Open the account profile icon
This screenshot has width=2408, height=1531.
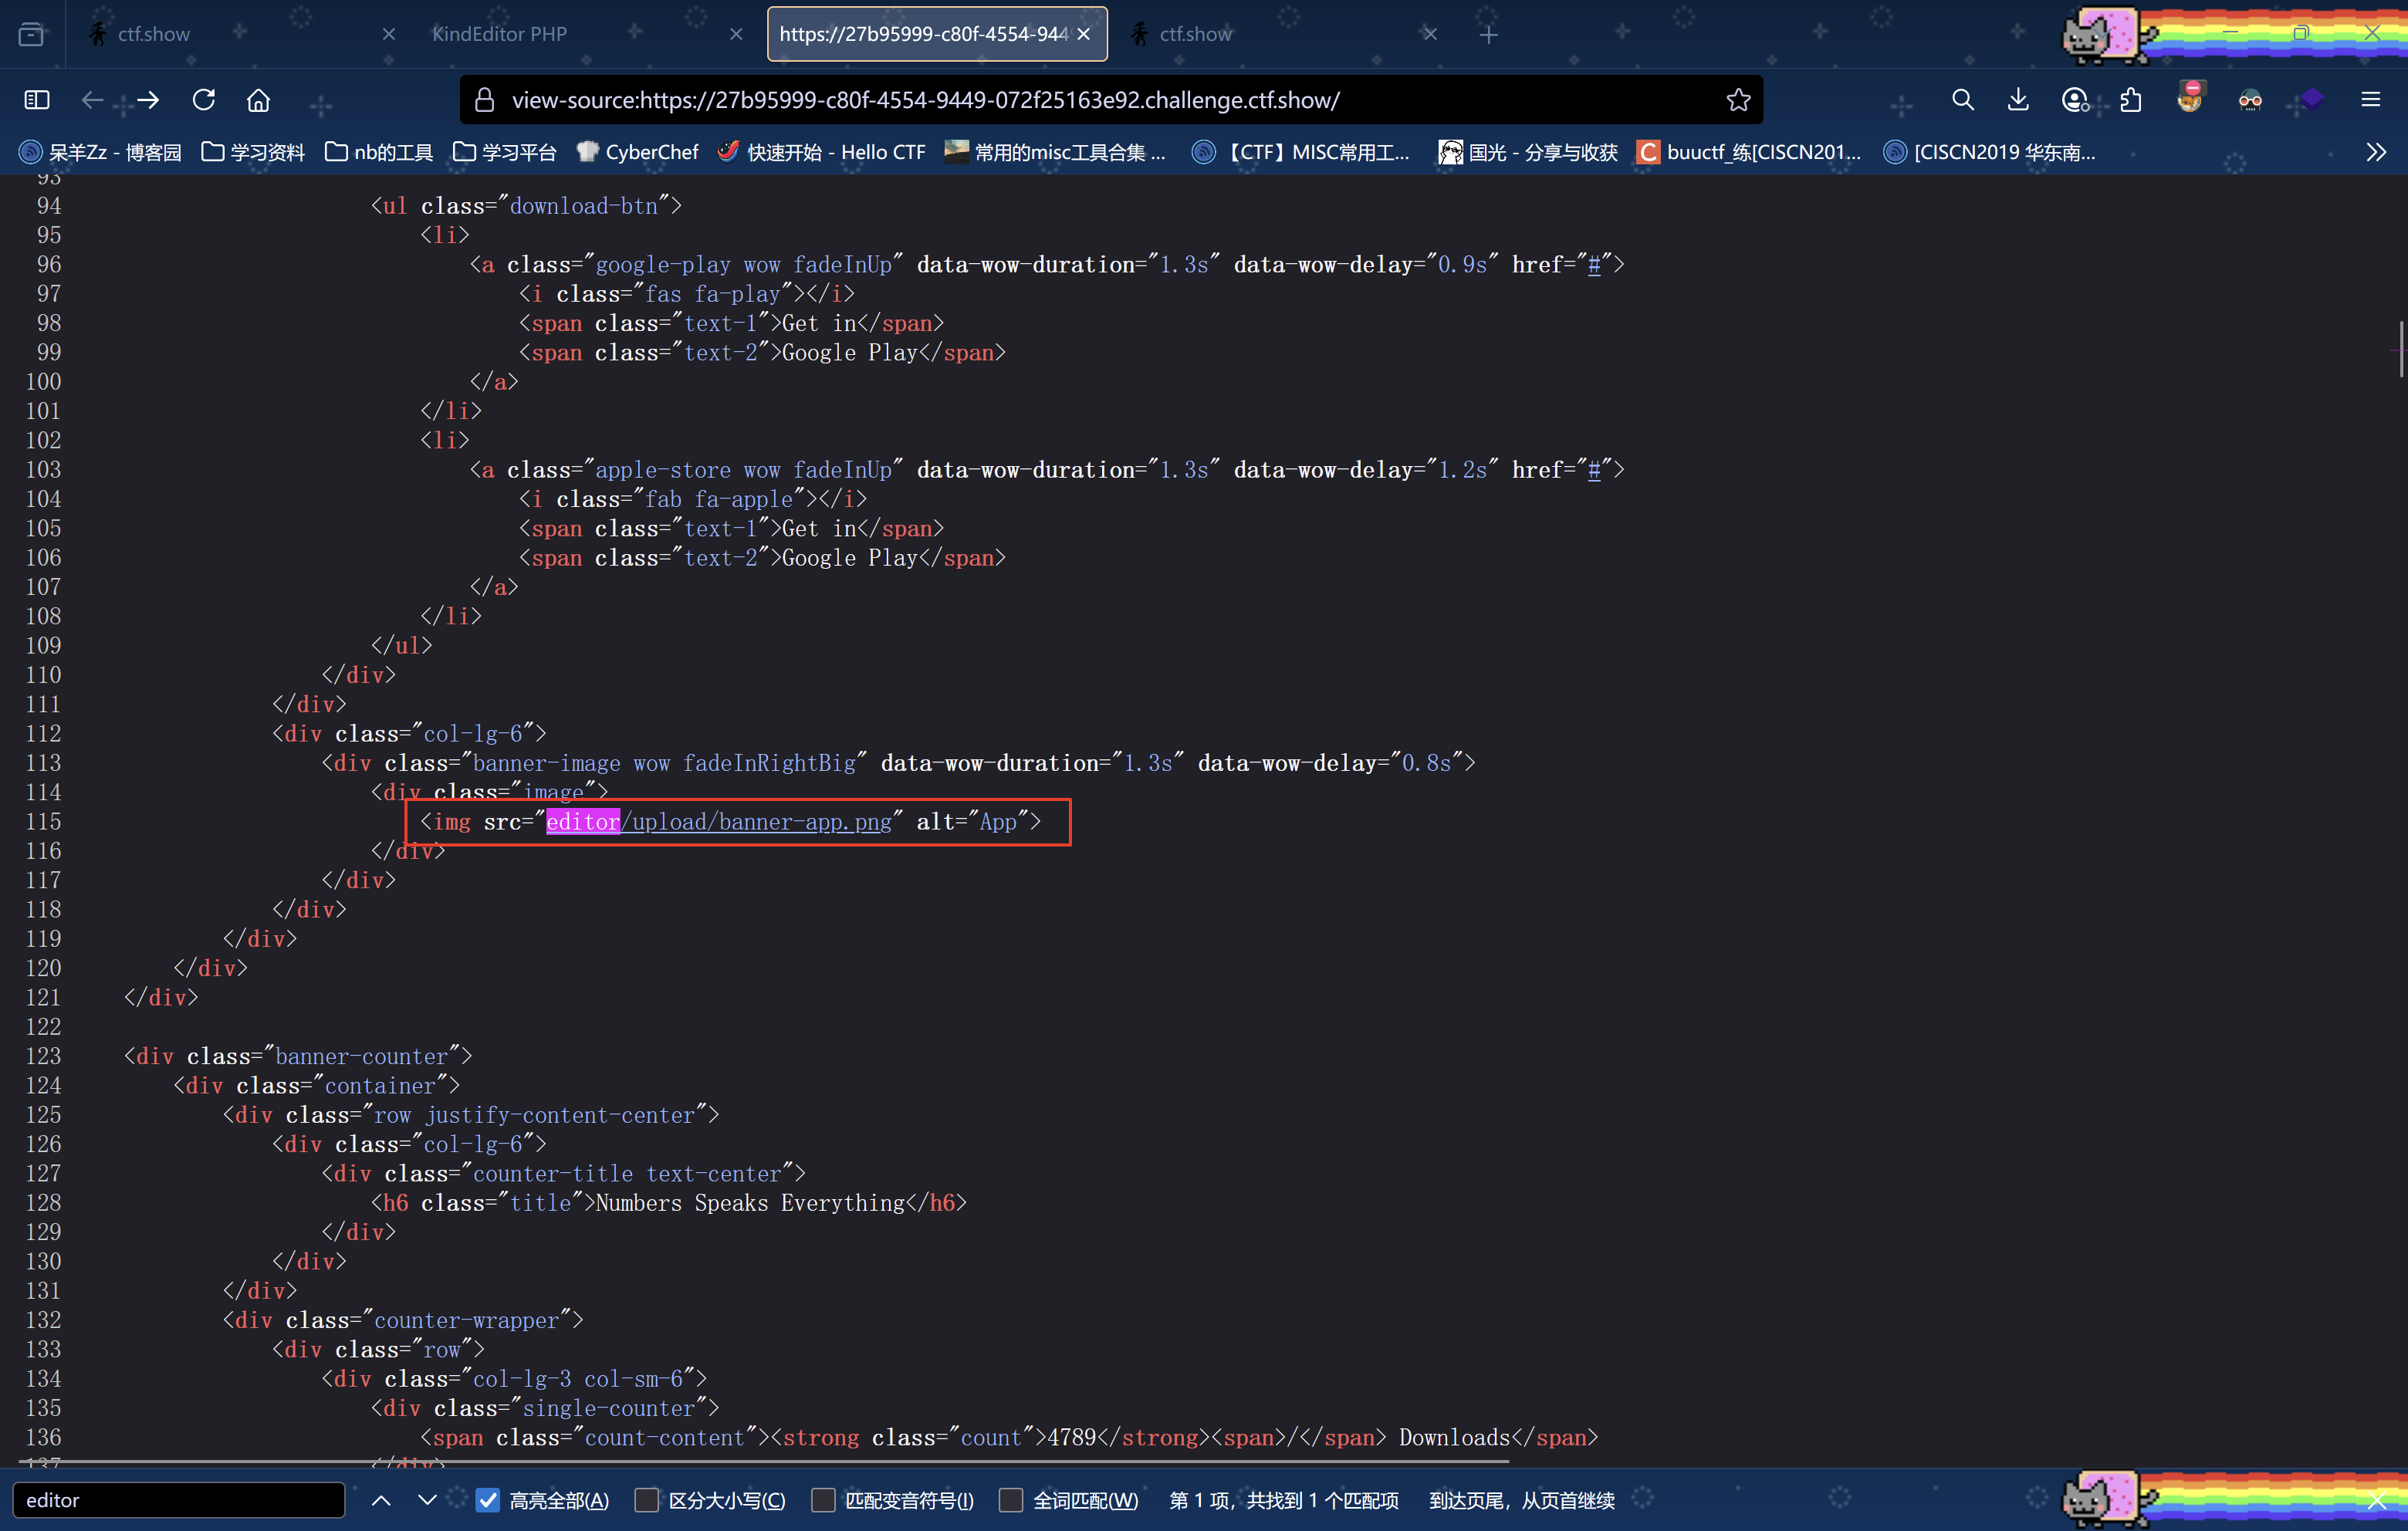pyautogui.click(x=2075, y=100)
